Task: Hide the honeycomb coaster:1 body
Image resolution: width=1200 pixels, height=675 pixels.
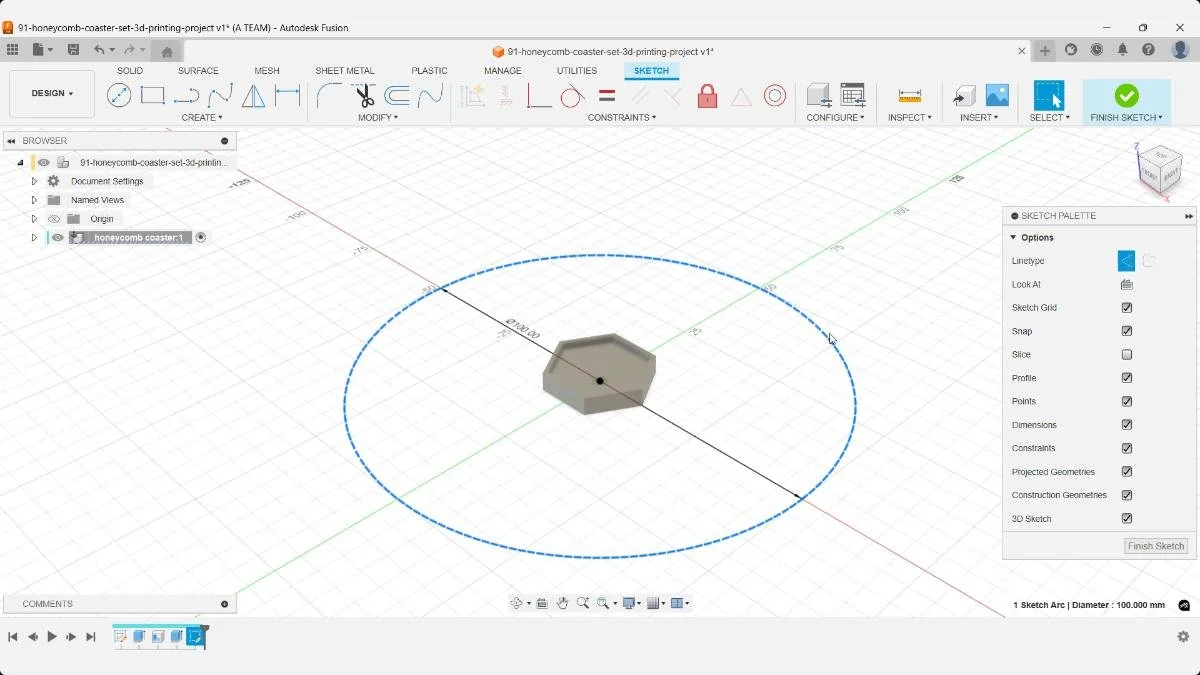Action: click(57, 237)
